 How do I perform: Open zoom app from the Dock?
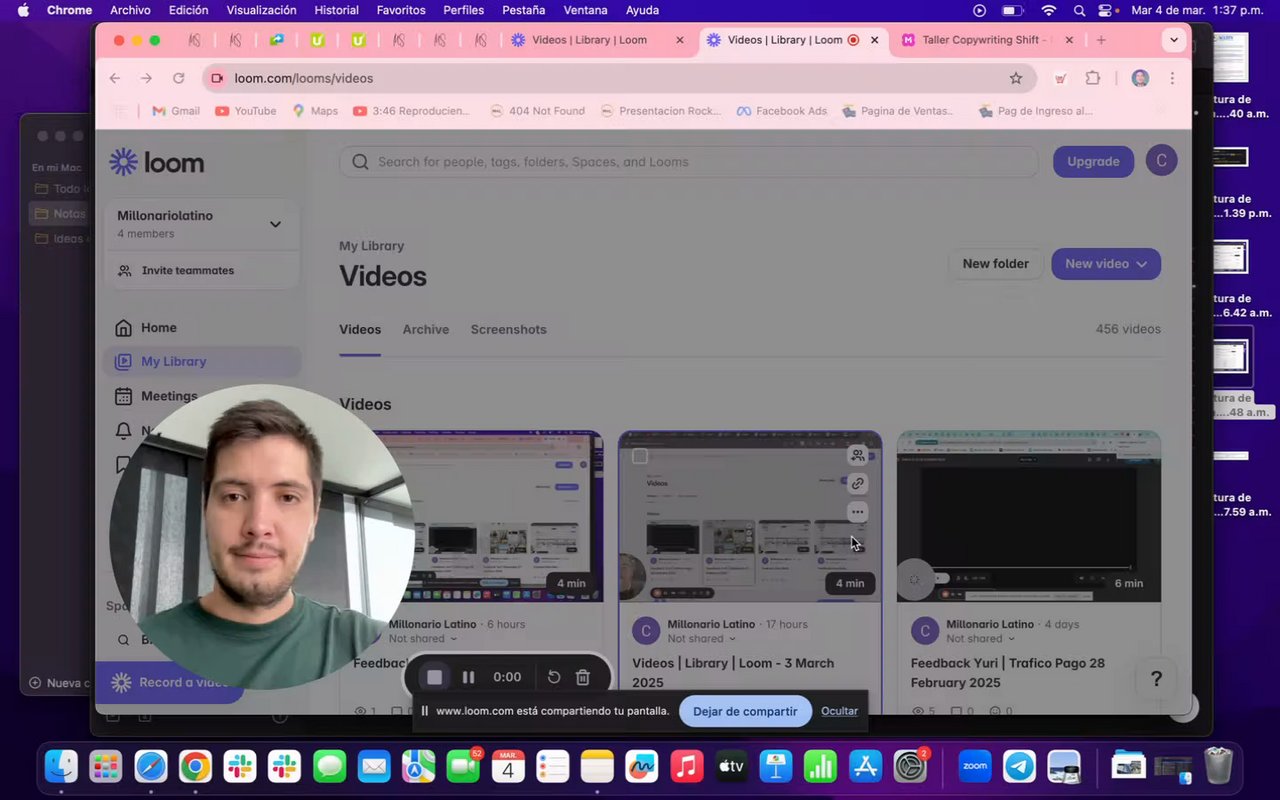point(975,767)
